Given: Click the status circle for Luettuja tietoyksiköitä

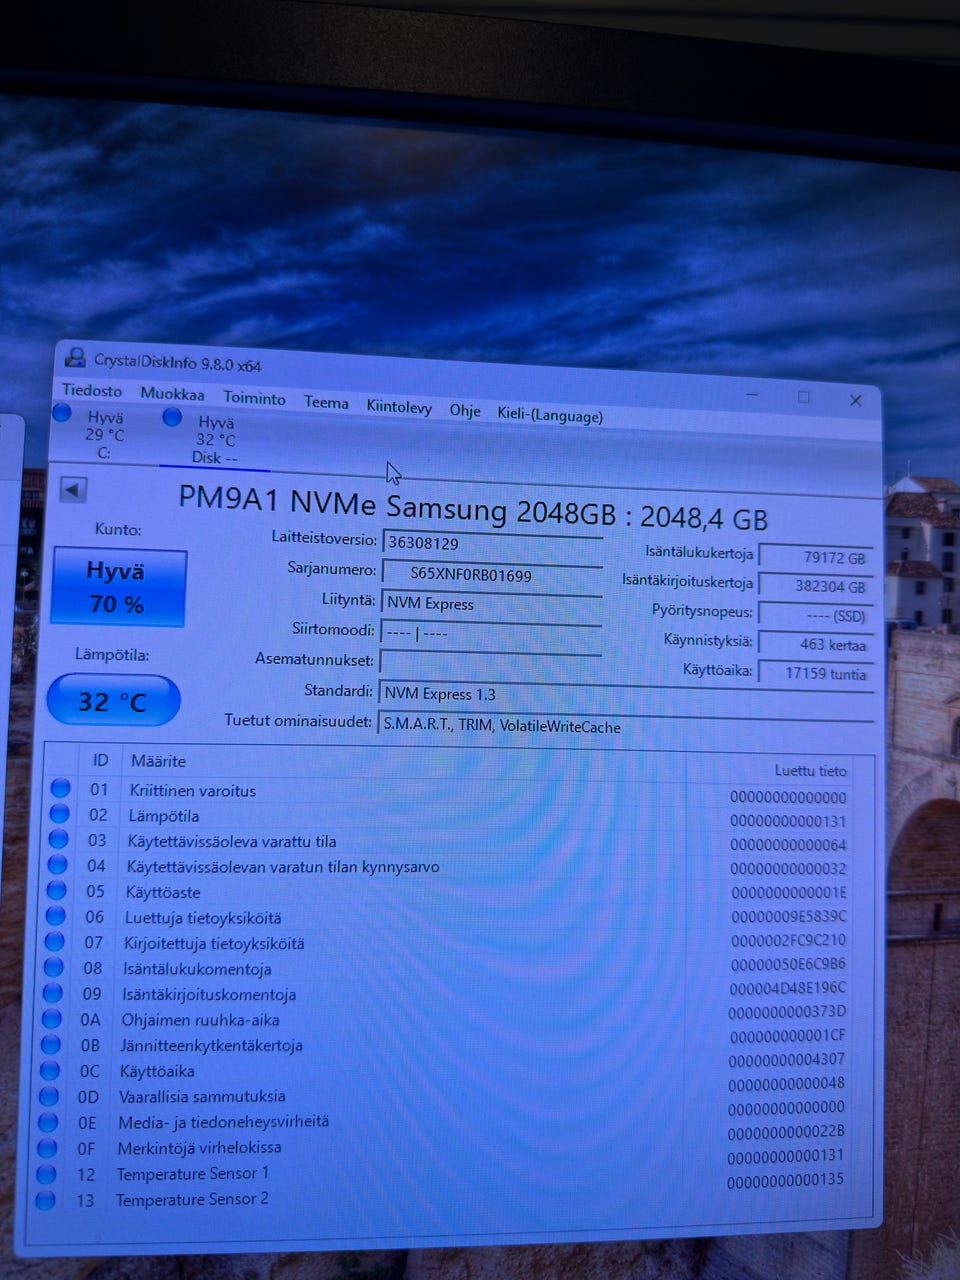Looking at the screenshot, I should coord(55,916).
